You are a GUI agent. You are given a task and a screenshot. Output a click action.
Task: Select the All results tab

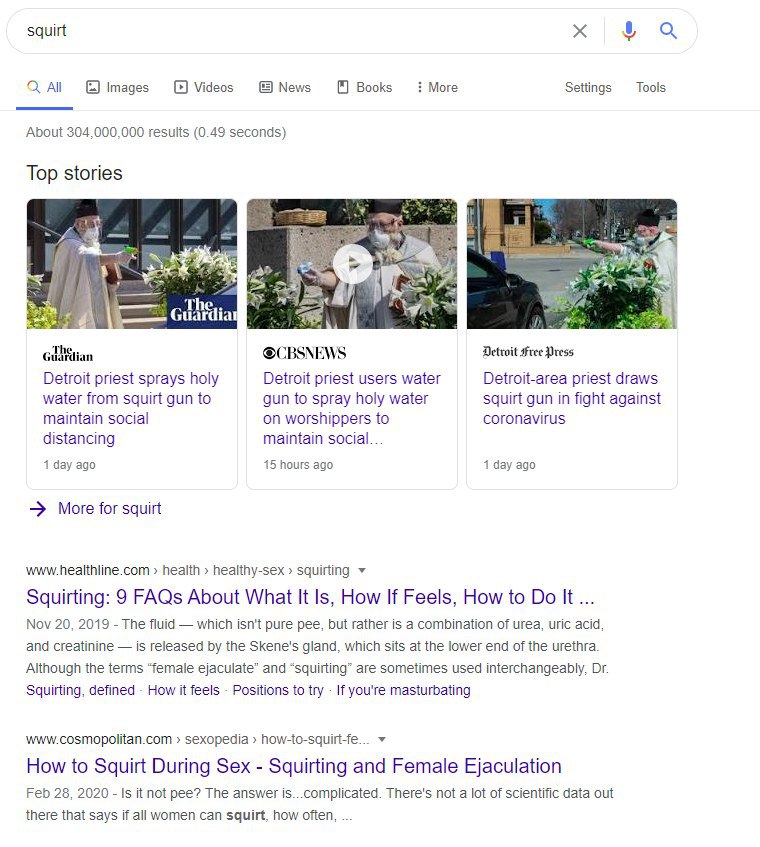[44, 88]
